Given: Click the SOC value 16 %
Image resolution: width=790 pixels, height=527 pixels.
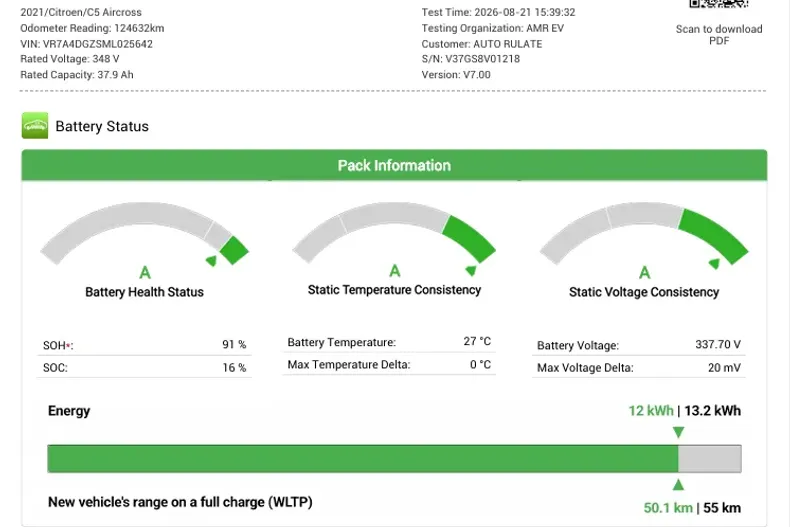Looking at the screenshot, I should coord(234,368).
